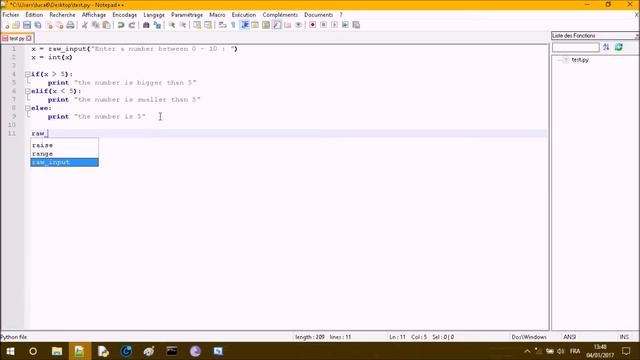
Task: Click the Function List search field
Action: (576, 48)
